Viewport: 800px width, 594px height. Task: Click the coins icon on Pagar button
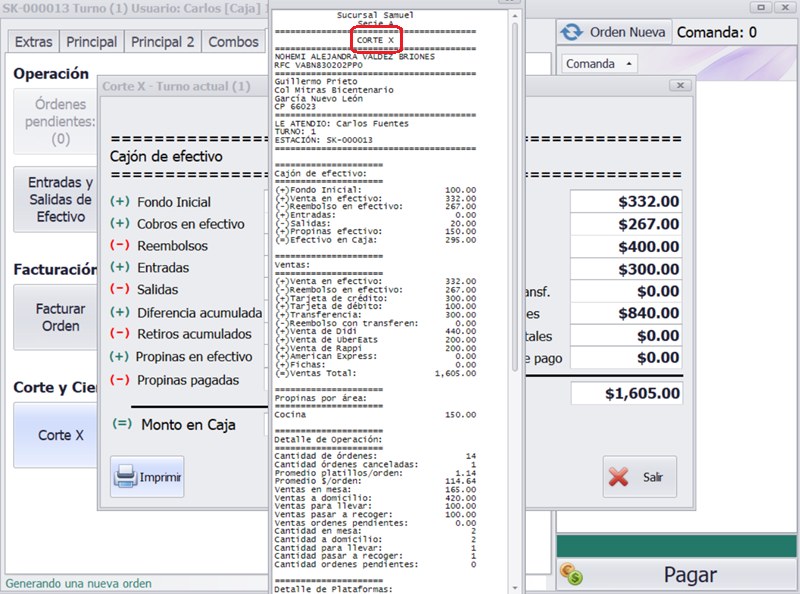point(572,574)
